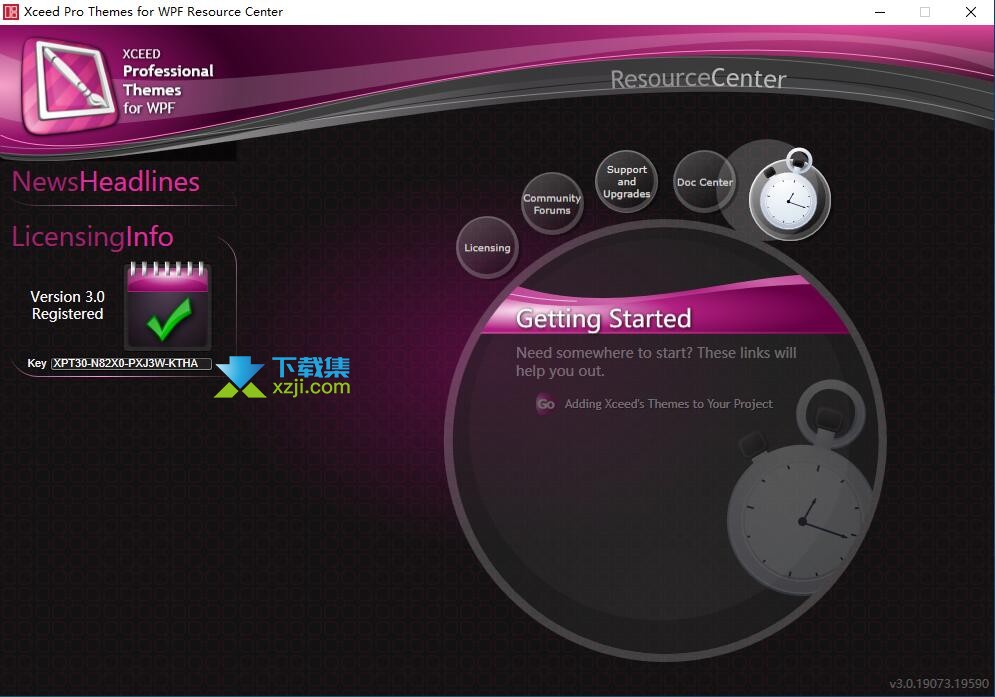Select the stopwatch Getting Started icon

pos(789,196)
